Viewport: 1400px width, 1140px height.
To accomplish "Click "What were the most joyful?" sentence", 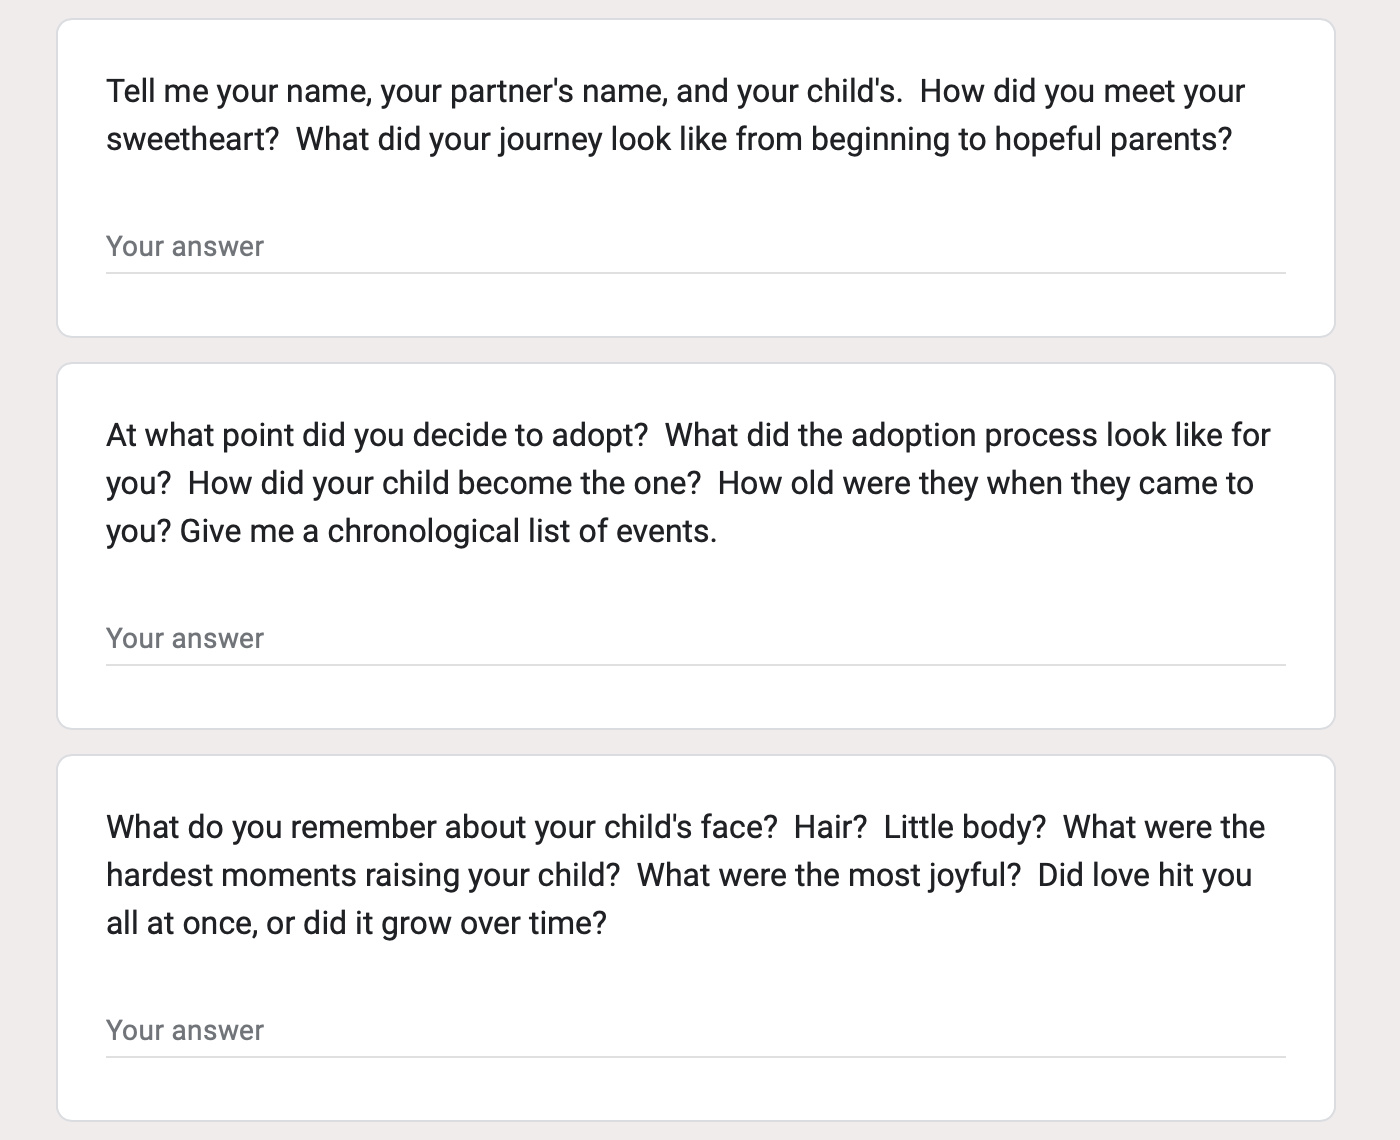I will tap(829, 875).
